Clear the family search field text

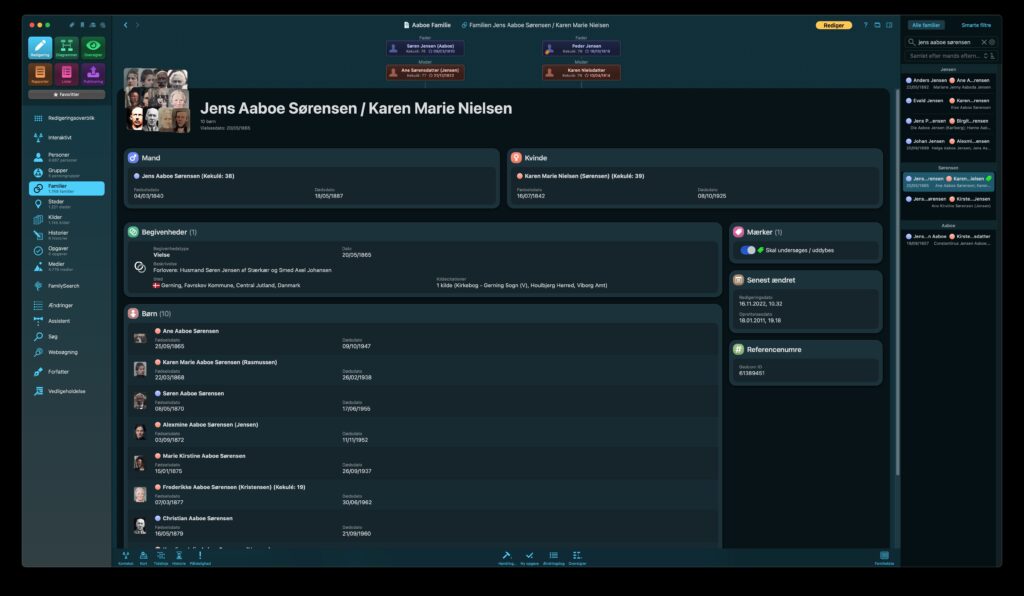pyautogui.click(x=983, y=42)
